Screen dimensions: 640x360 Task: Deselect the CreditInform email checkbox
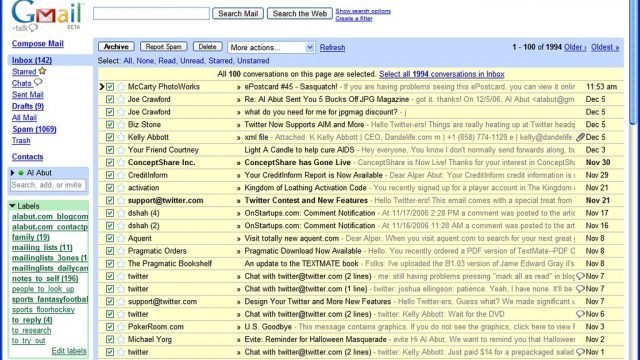[110, 176]
